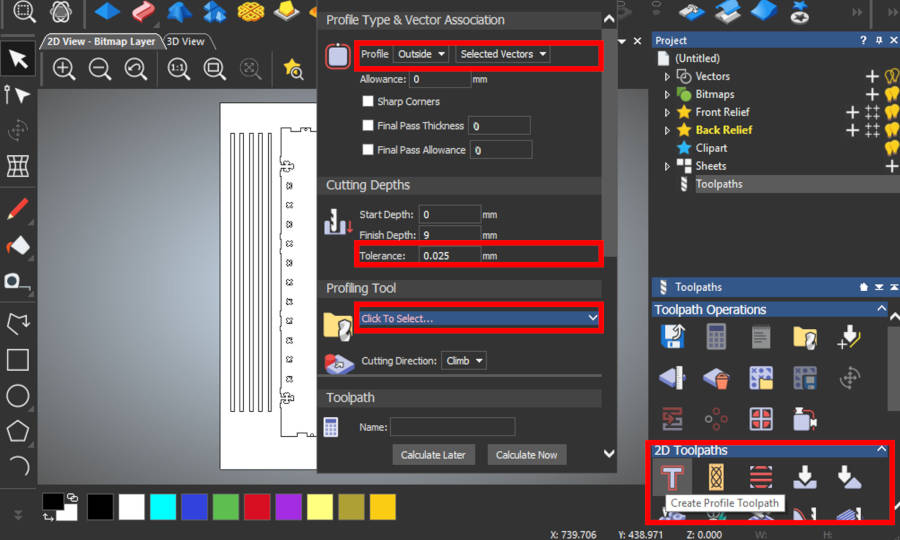This screenshot has height=540, width=900.
Task: Toggle Bitmaps visibility lightbulb
Action: click(892, 94)
